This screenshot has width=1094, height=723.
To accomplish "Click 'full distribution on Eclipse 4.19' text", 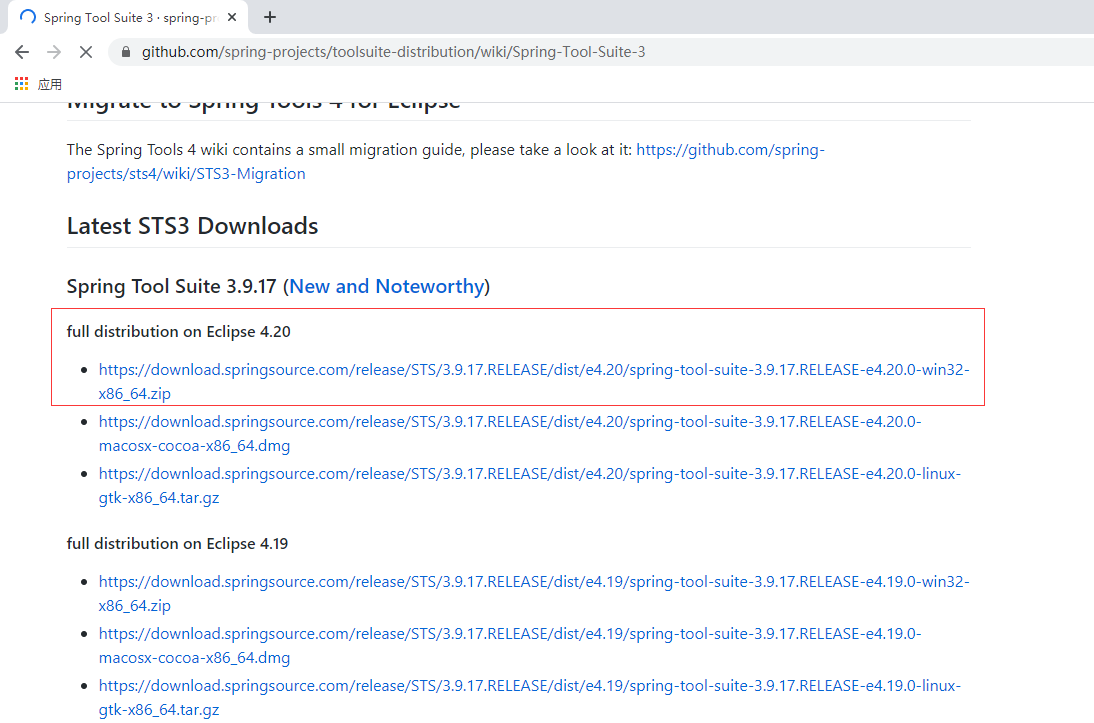I will click(x=177, y=544).
